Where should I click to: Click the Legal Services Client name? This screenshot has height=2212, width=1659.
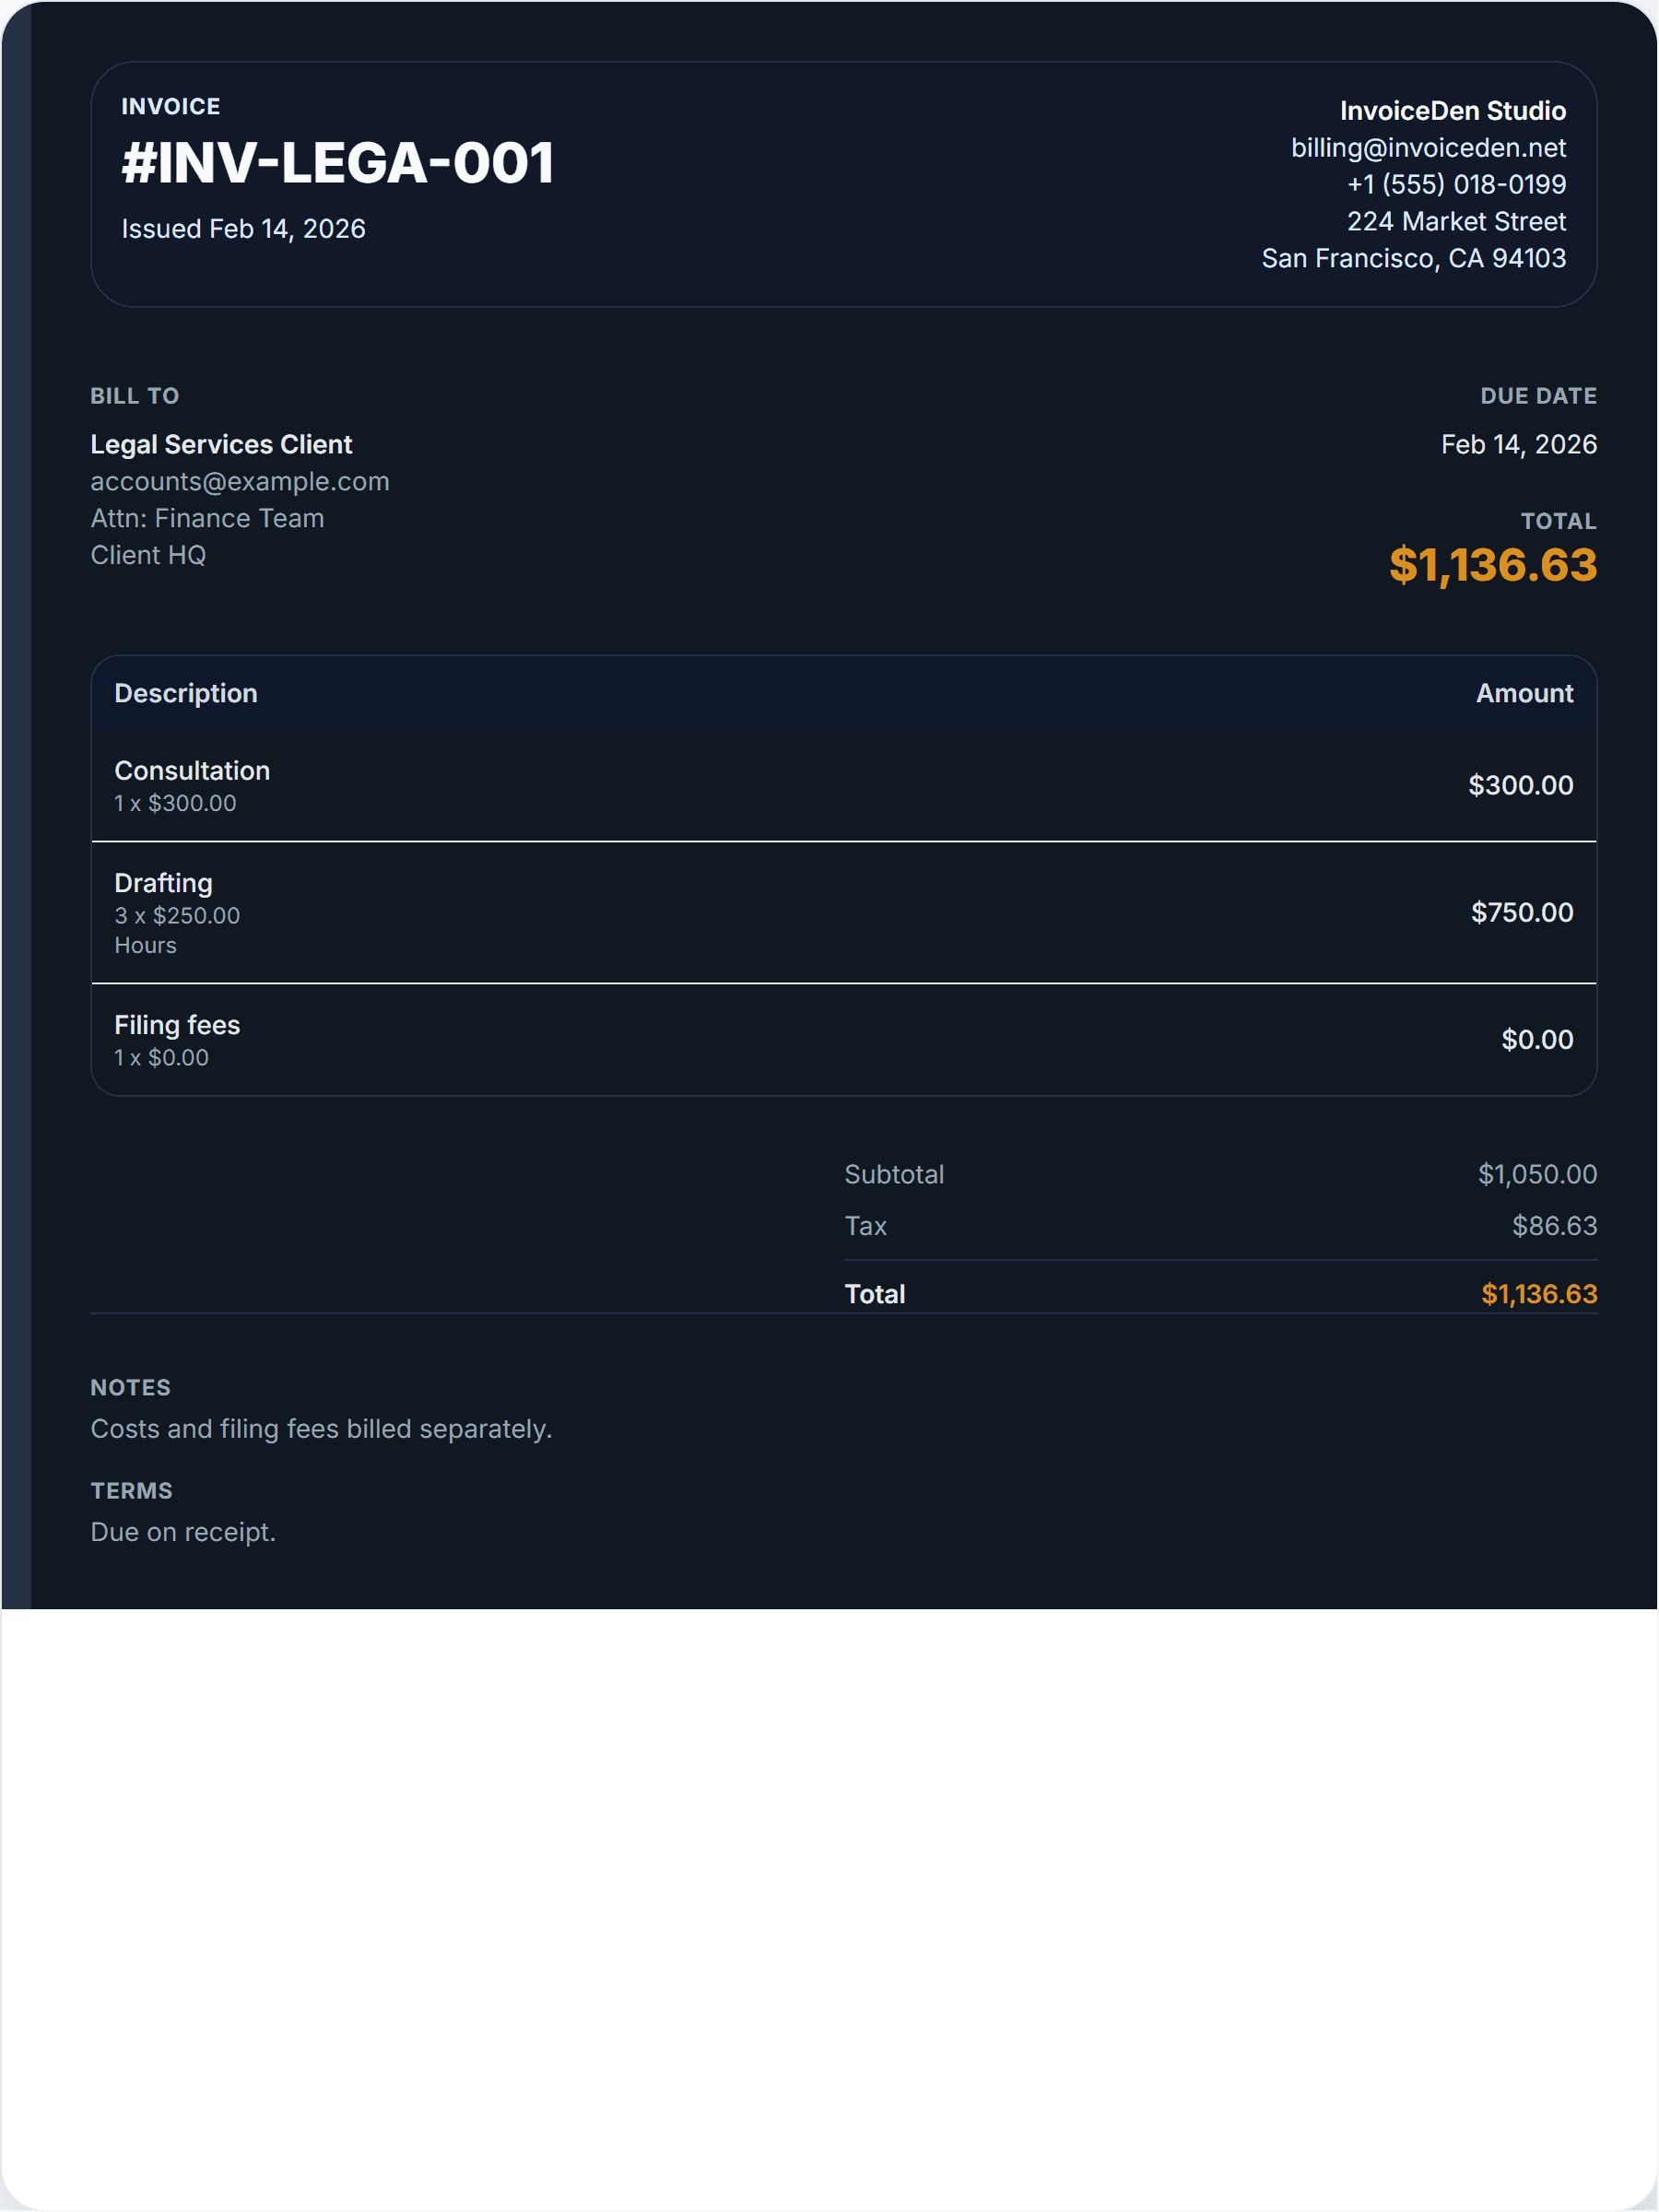(x=221, y=444)
